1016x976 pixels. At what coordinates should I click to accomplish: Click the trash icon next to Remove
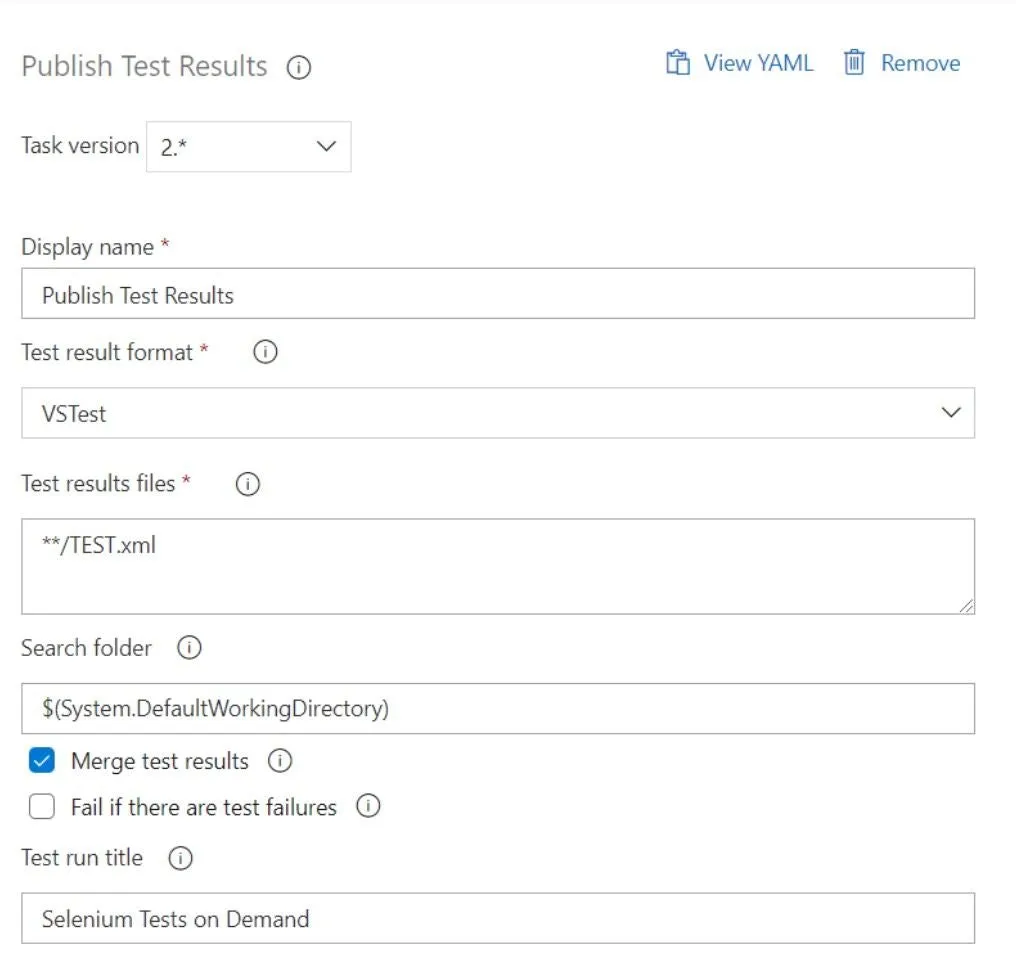click(855, 62)
